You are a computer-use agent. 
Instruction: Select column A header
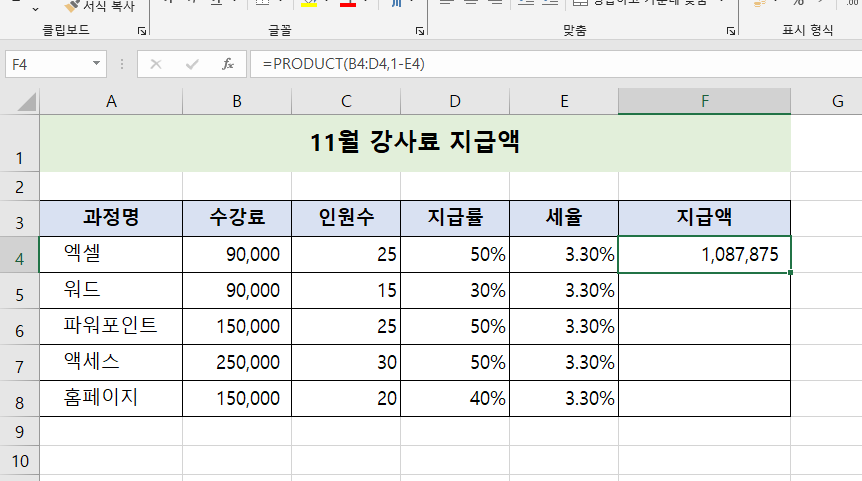[111, 102]
